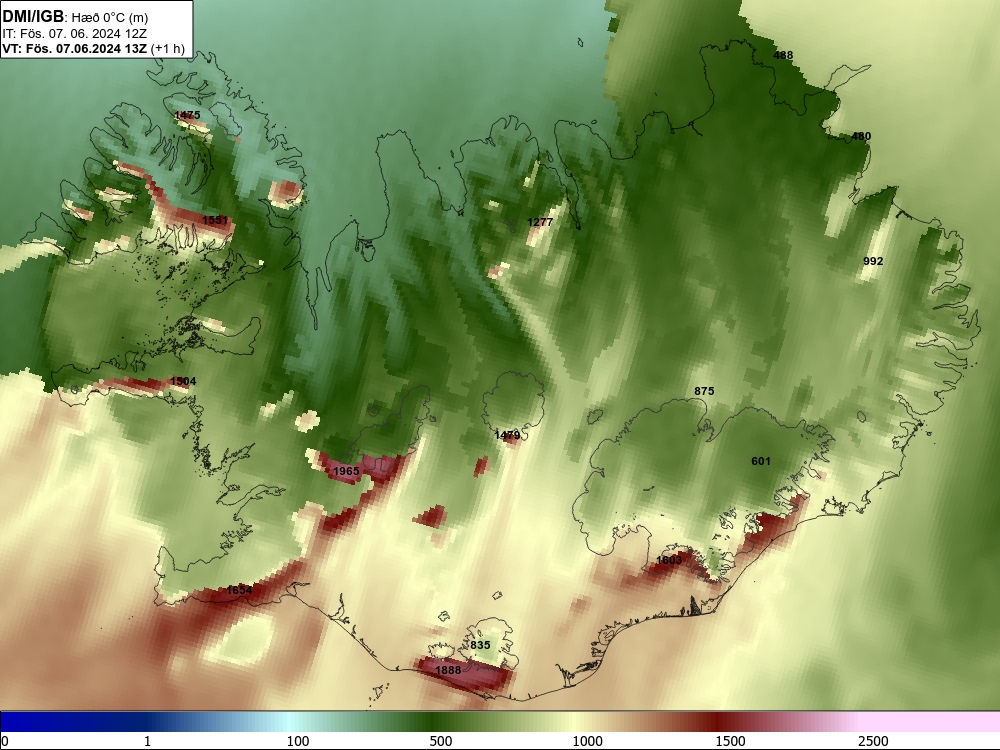Click the 1888 value on the map

click(448, 670)
